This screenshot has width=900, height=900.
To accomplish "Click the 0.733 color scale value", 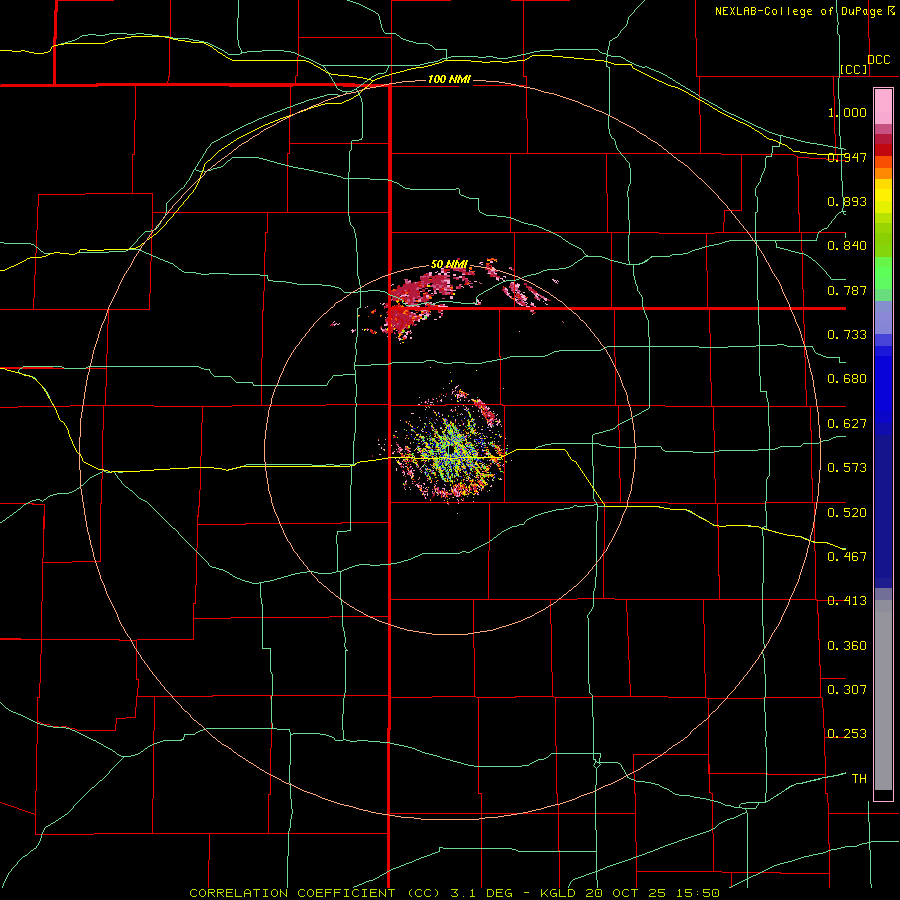I will click(x=847, y=335).
